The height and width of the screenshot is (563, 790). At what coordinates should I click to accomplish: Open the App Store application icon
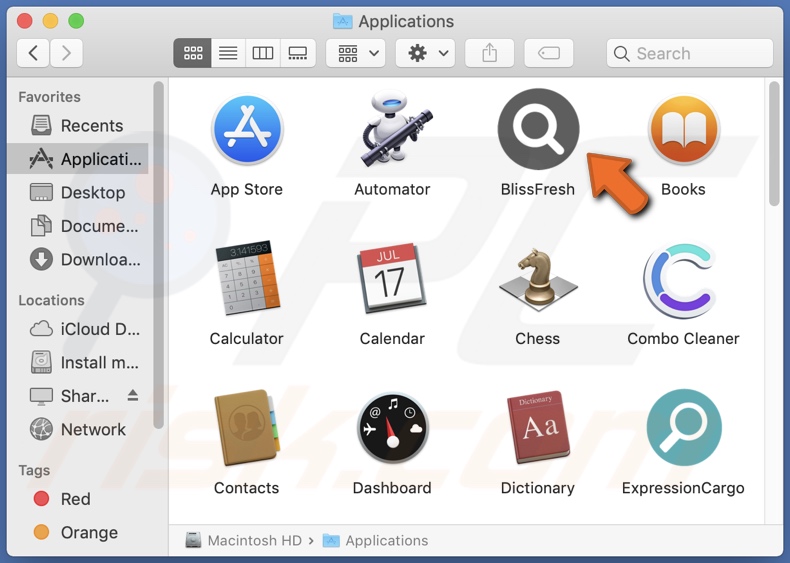tap(247, 130)
